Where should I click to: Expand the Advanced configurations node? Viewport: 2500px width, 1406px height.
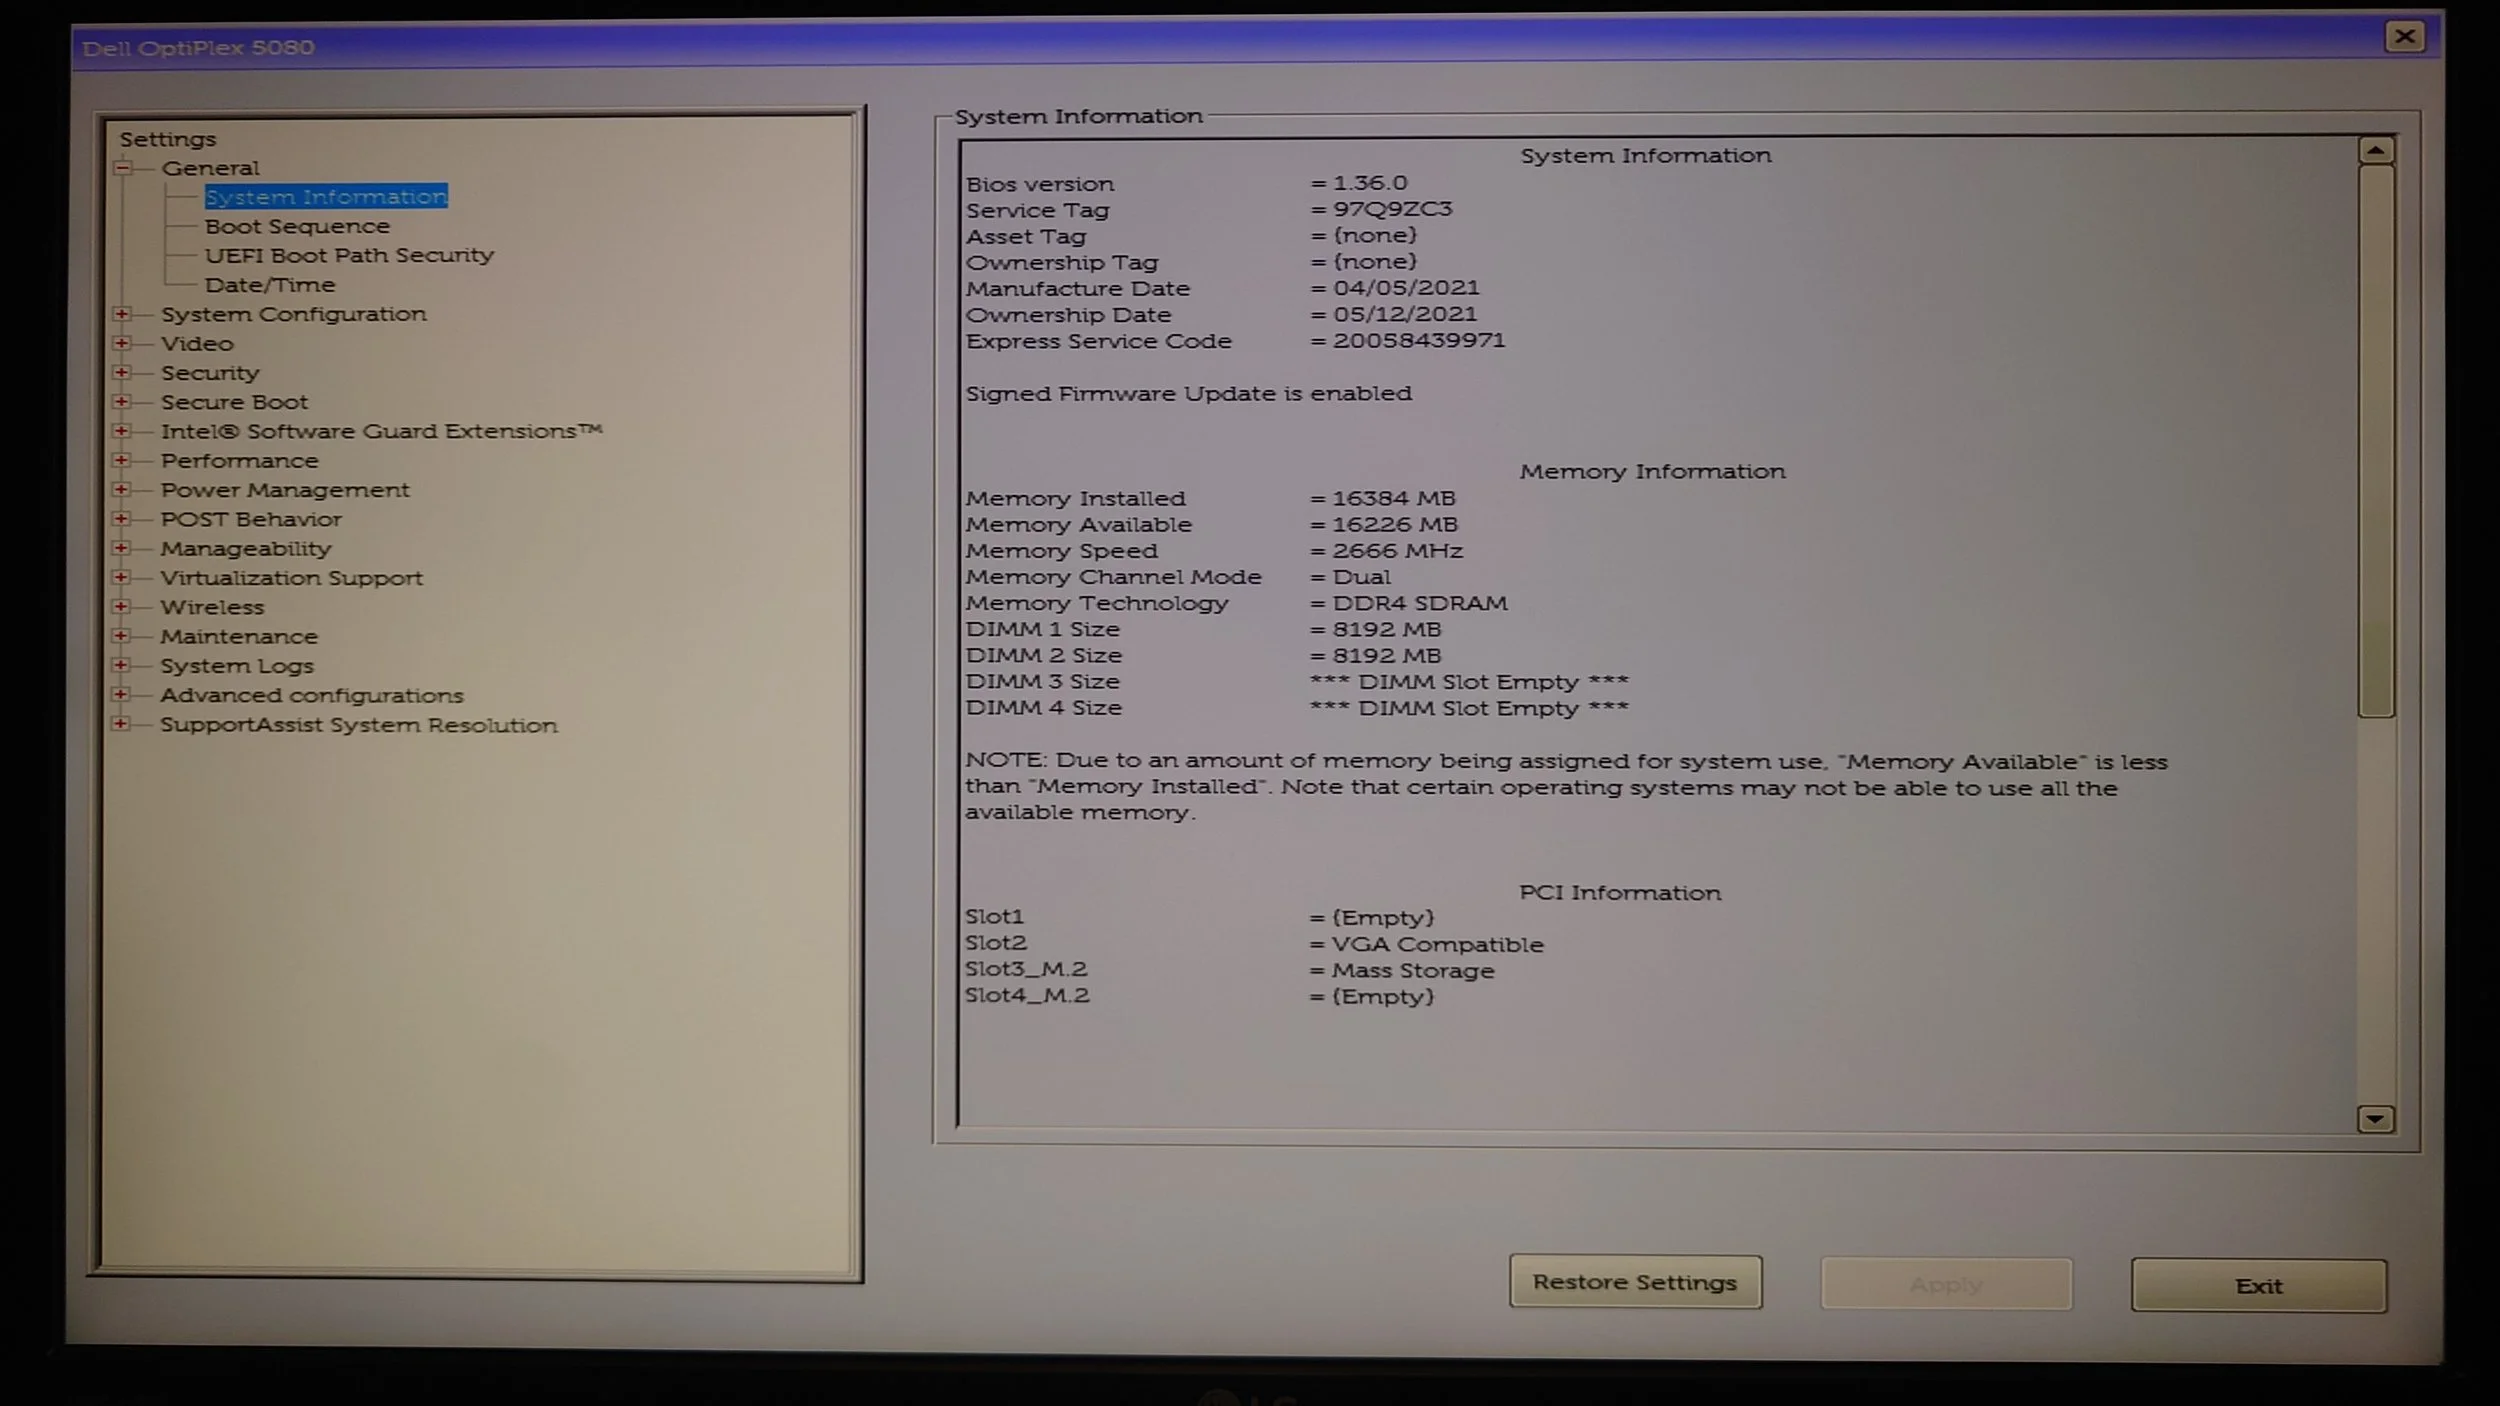click(122, 694)
